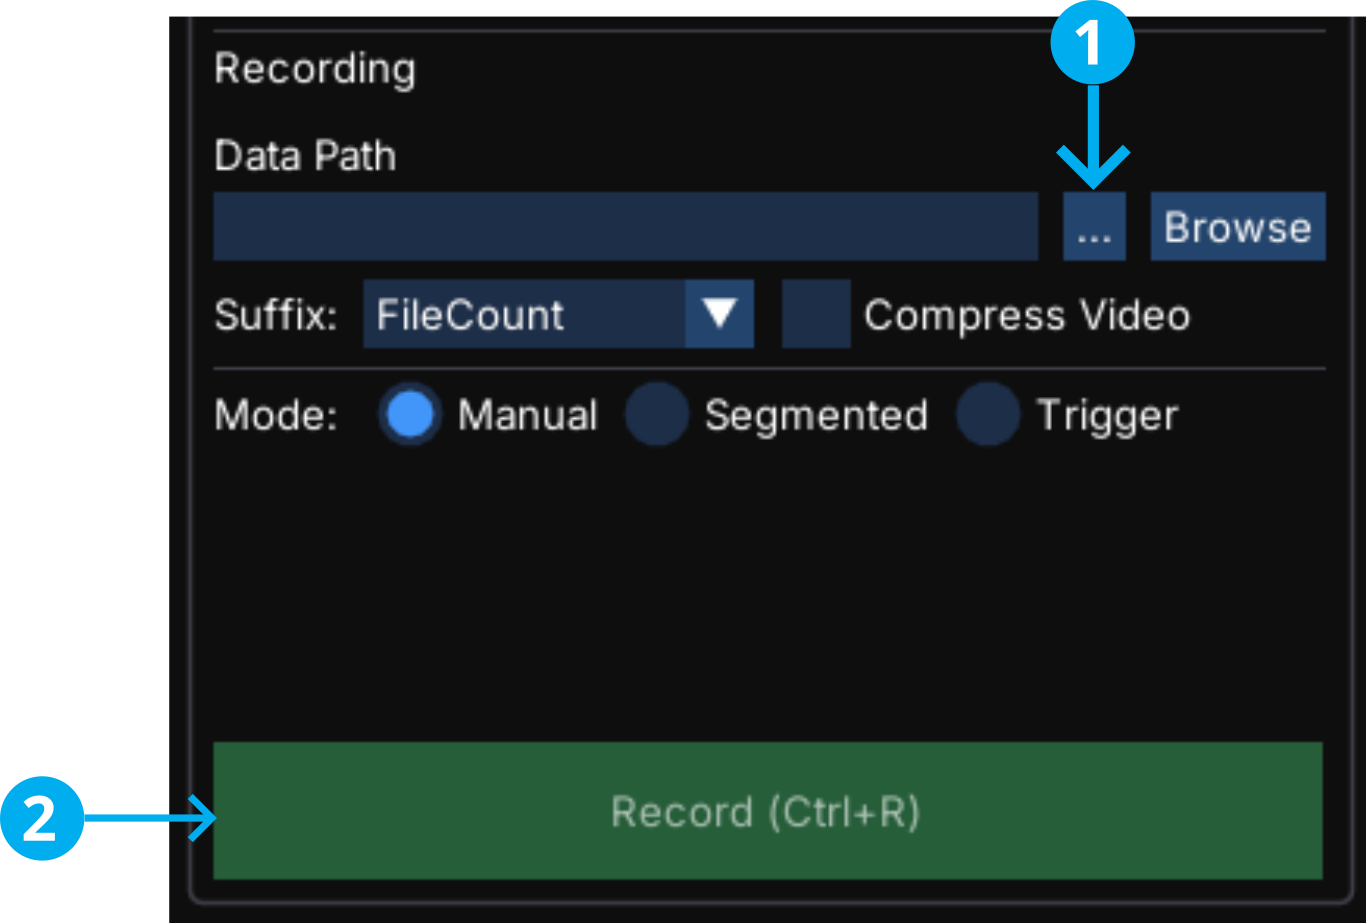Click the Recording section heading
The width and height of the screenshot is (1366, 923).
[315, 69]
